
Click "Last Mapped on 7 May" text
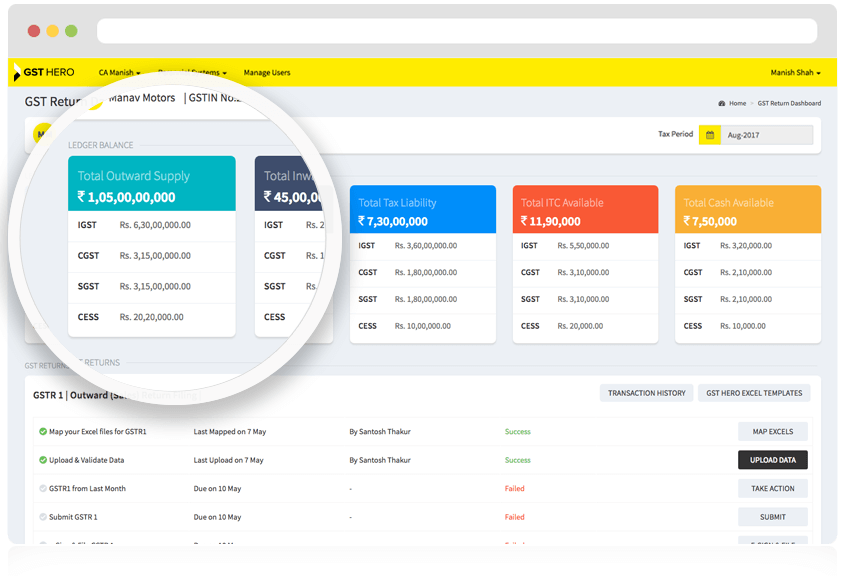point(230,431)
